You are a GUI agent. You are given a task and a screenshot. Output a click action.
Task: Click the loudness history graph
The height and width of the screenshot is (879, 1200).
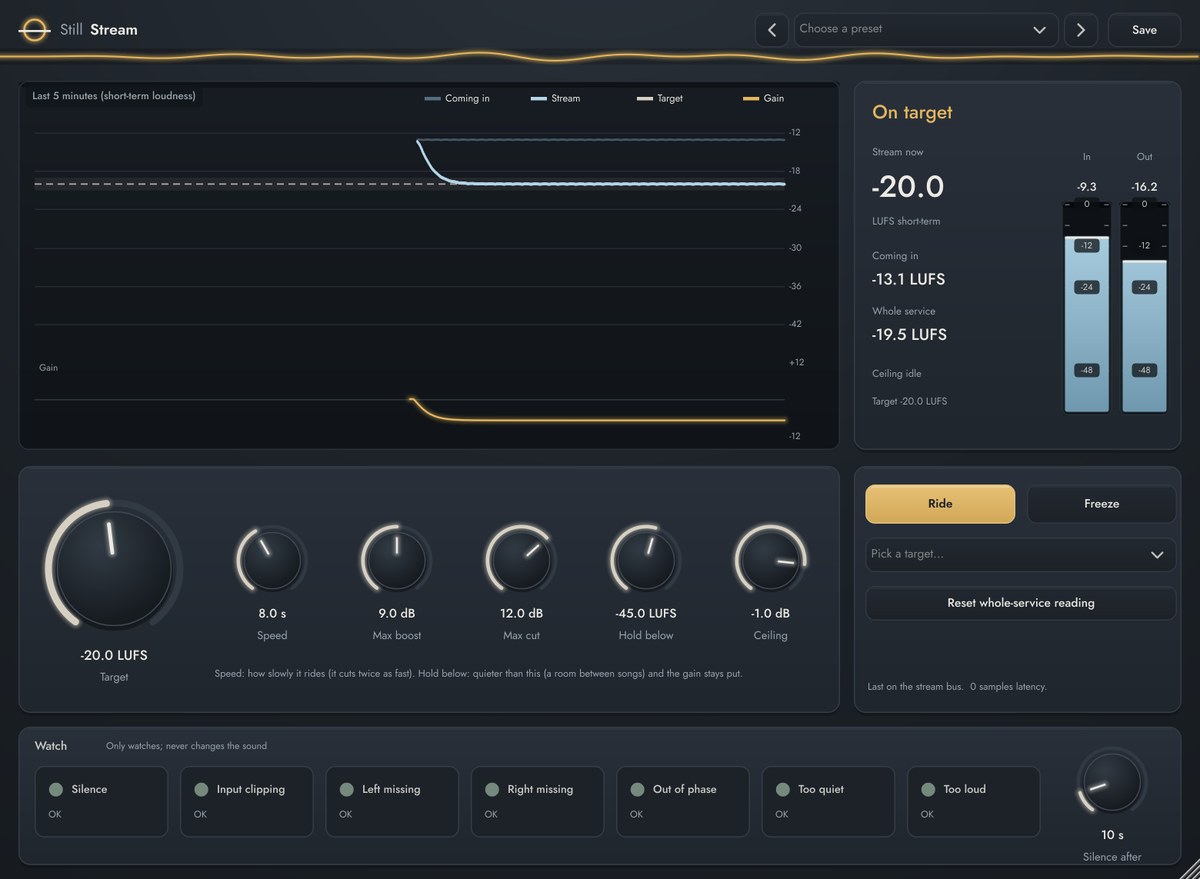click(x=428, y=265)
